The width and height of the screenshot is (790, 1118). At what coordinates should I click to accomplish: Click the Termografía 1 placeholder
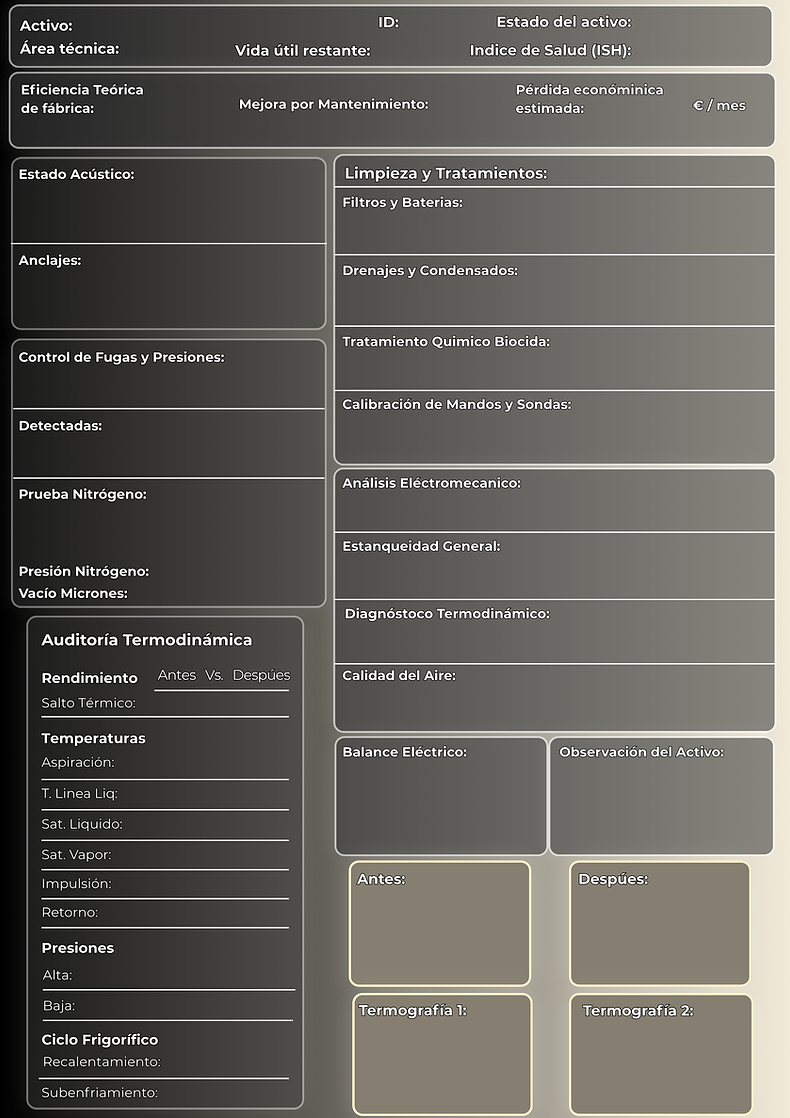[442, 1054]
